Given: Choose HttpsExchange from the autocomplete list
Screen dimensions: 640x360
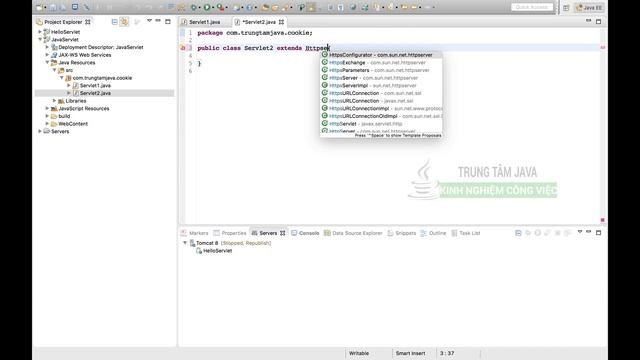Looking at the screenshot, I should (381, 62).
